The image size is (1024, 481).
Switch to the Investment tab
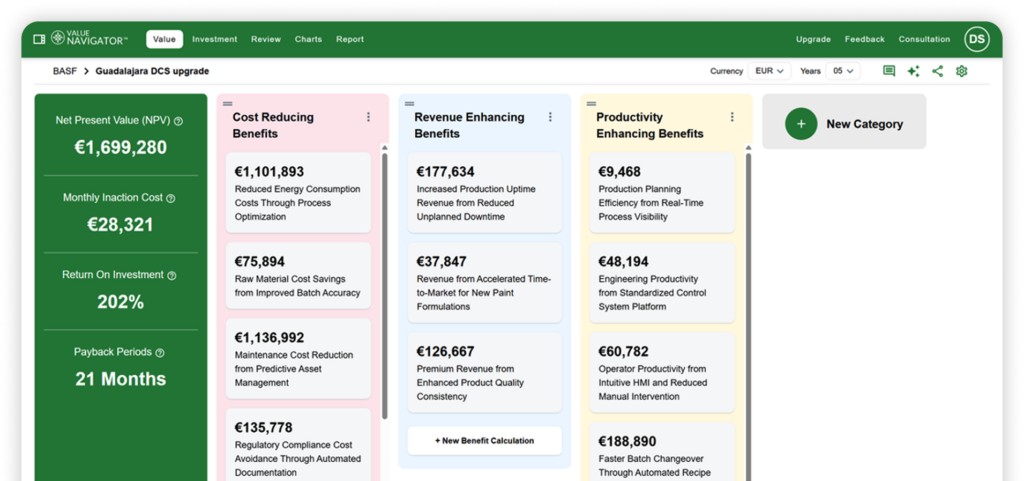[215, 39]
